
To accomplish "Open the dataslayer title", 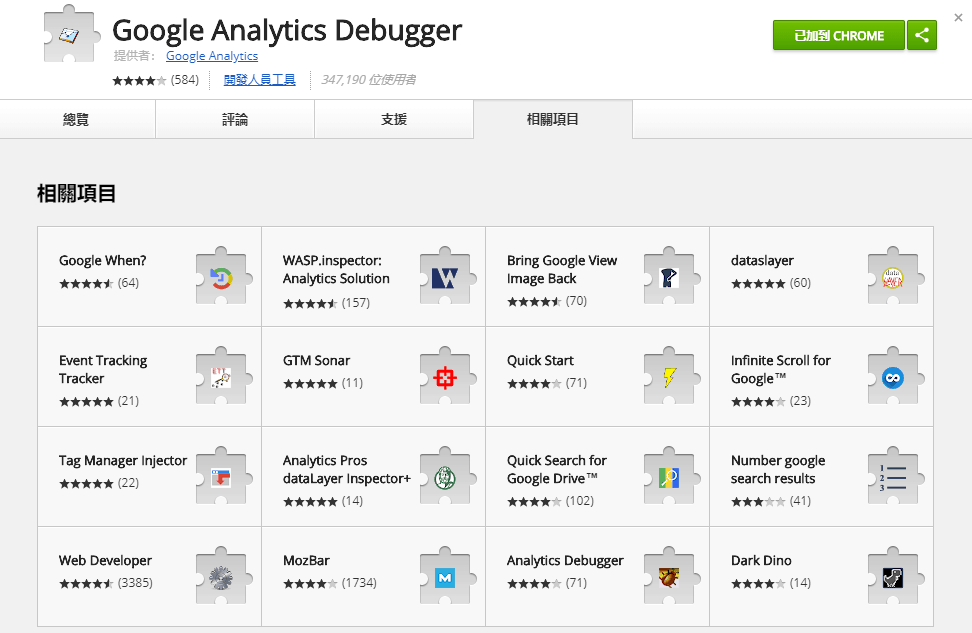I will (x=762, y=260).
